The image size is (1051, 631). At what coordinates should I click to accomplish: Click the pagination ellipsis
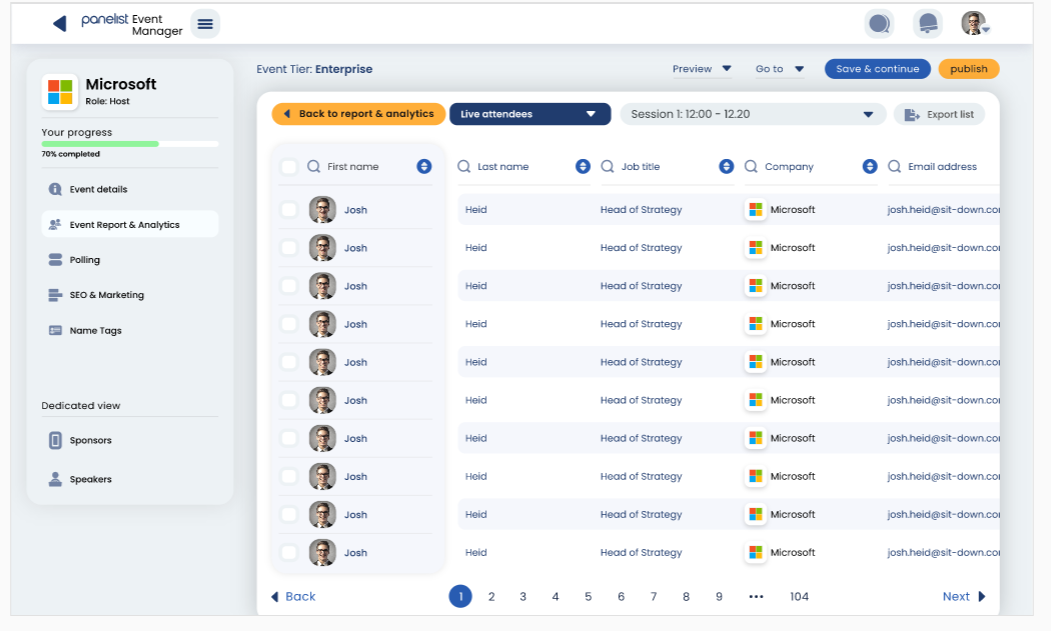[756, 597]
